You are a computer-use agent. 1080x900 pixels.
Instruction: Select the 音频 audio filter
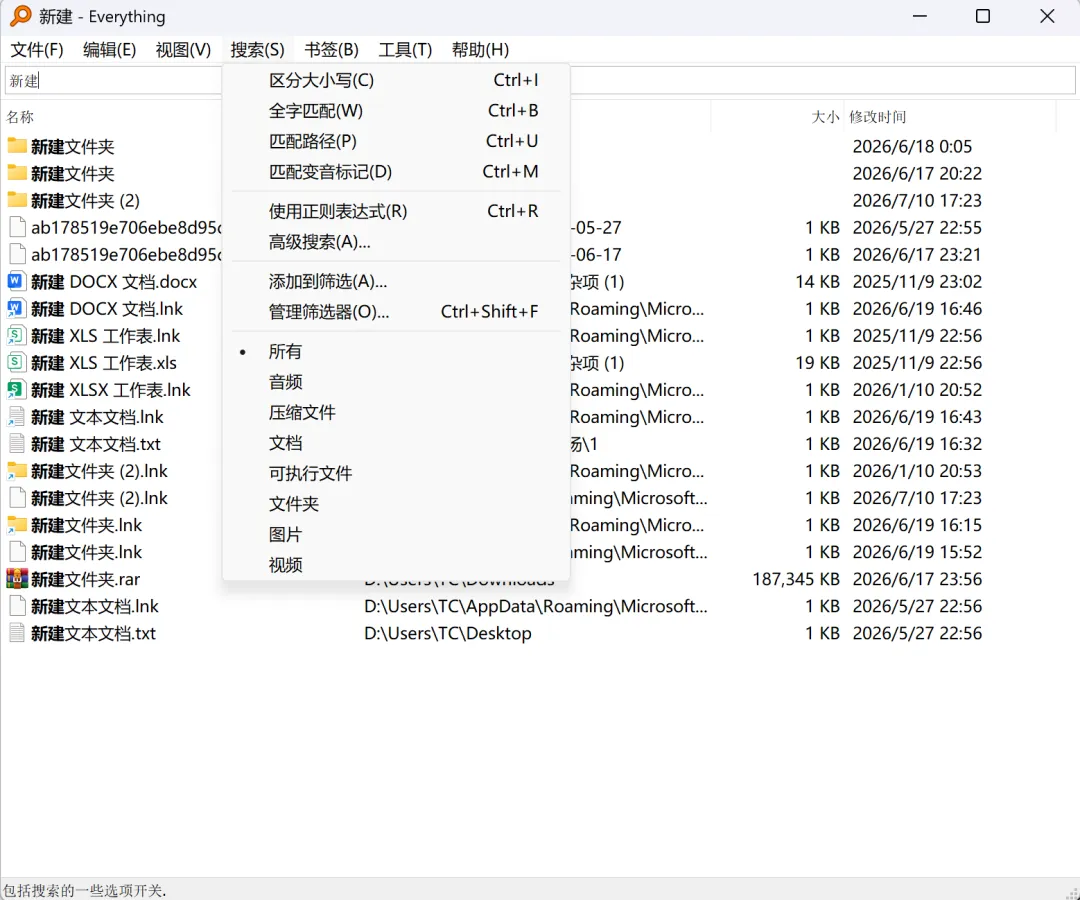(396, 382)
